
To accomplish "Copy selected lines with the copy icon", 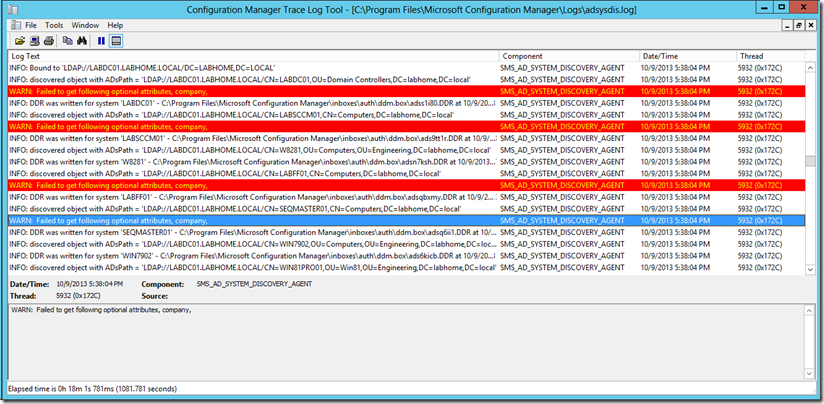I will point(68,41).
